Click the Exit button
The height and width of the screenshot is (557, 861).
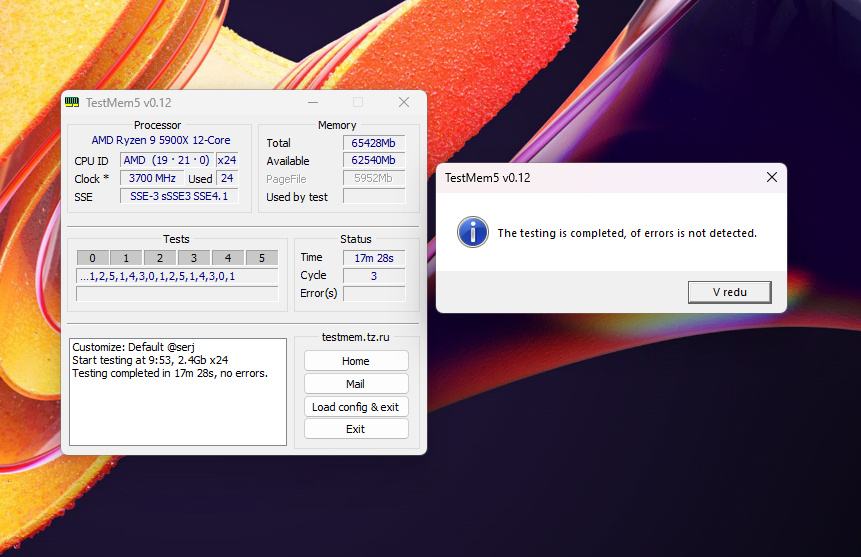pos(356,429)
